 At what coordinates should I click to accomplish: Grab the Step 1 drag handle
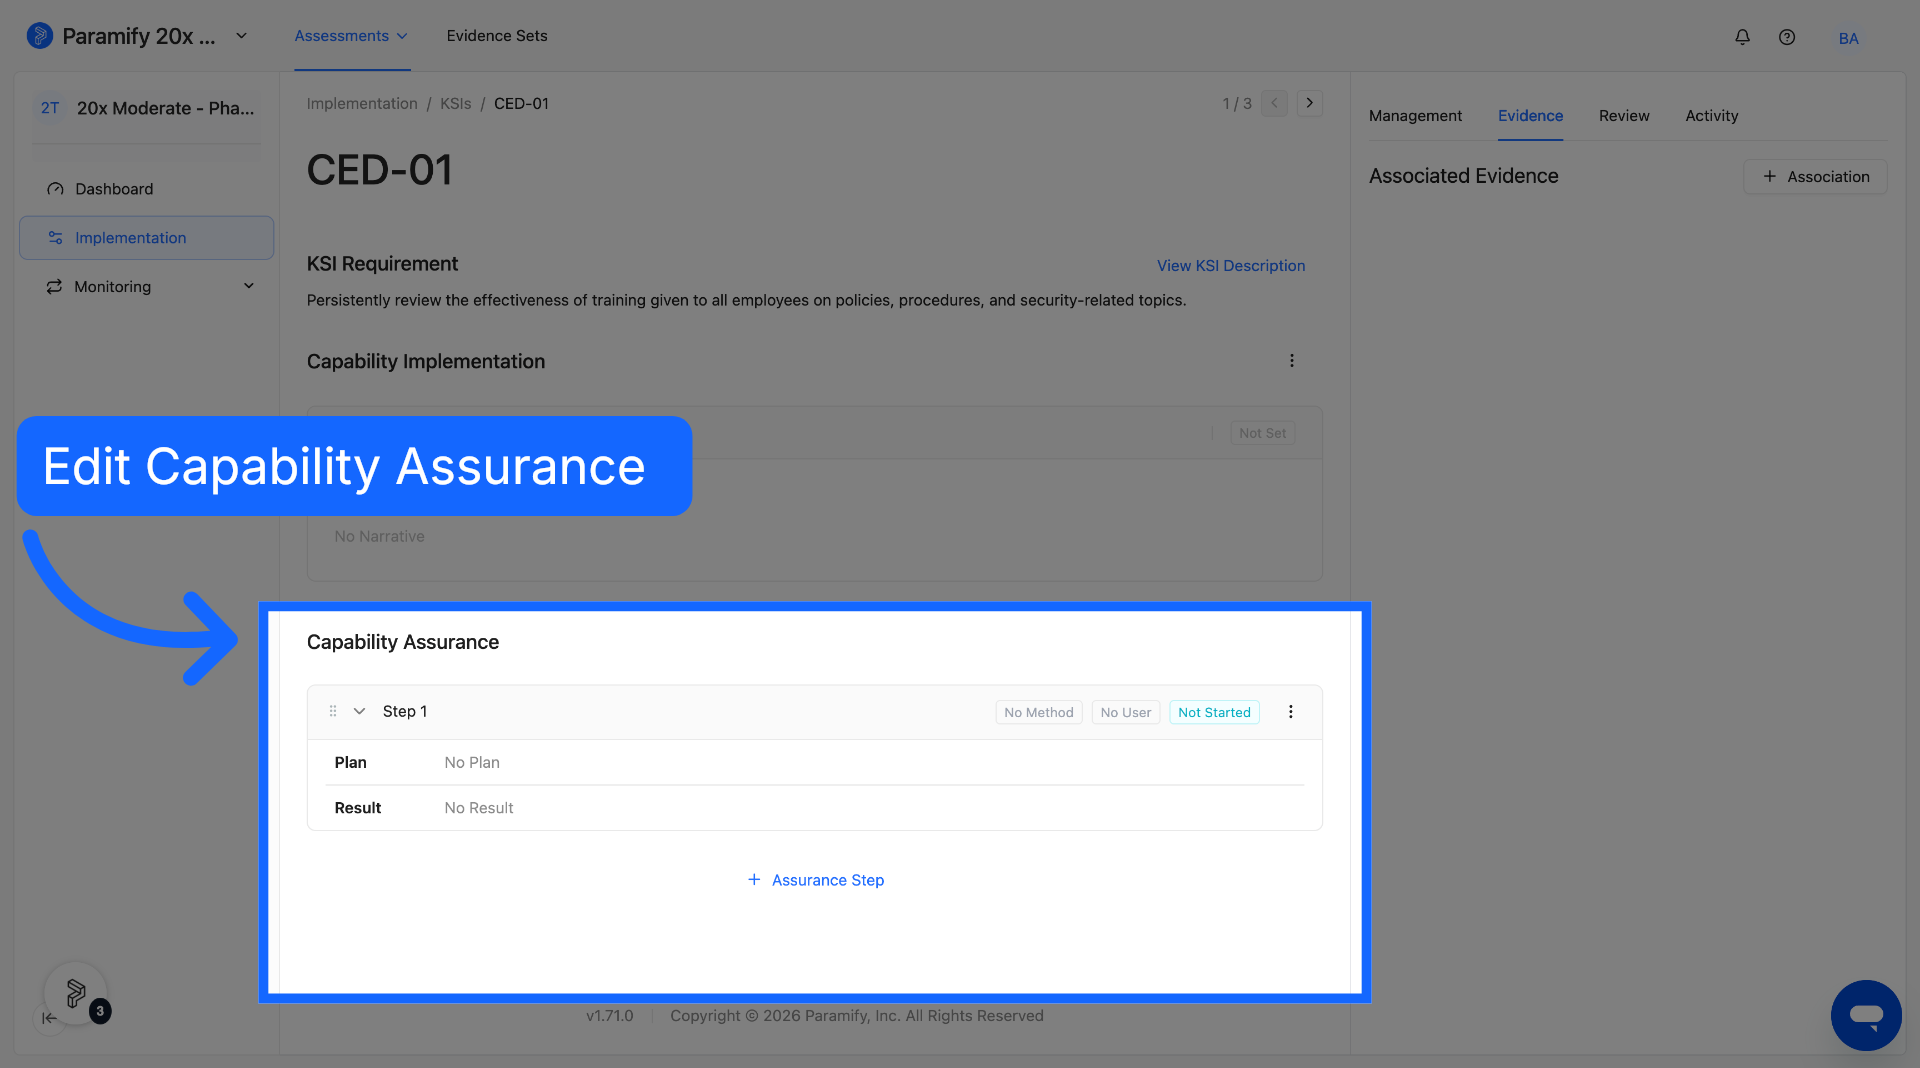[333, 712]
